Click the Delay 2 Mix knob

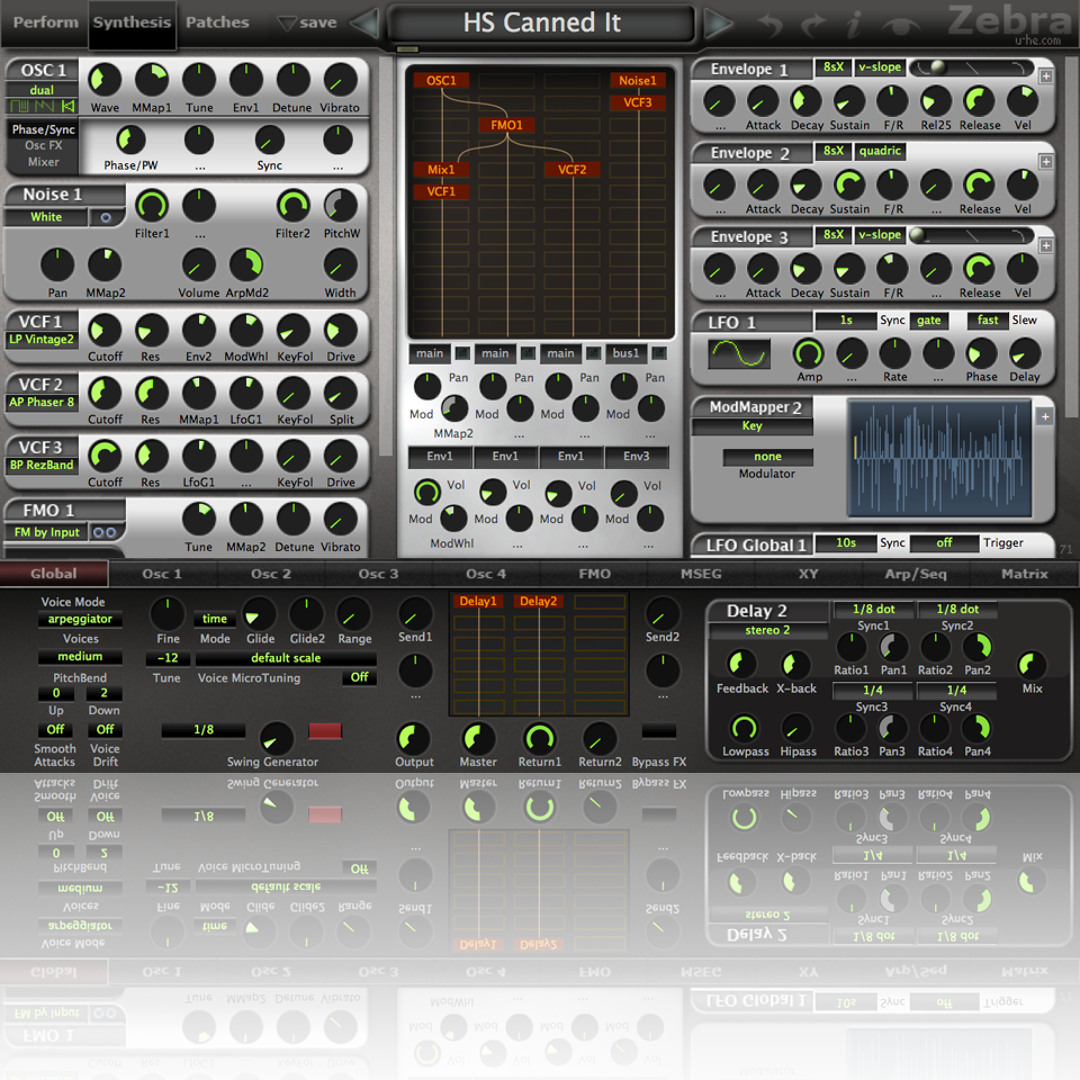(x=1032, y=665)
